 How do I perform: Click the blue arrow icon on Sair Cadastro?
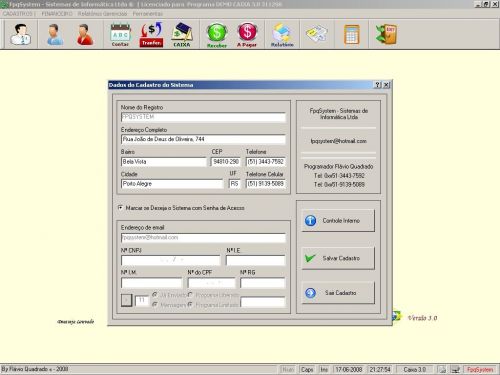point(310,293)
